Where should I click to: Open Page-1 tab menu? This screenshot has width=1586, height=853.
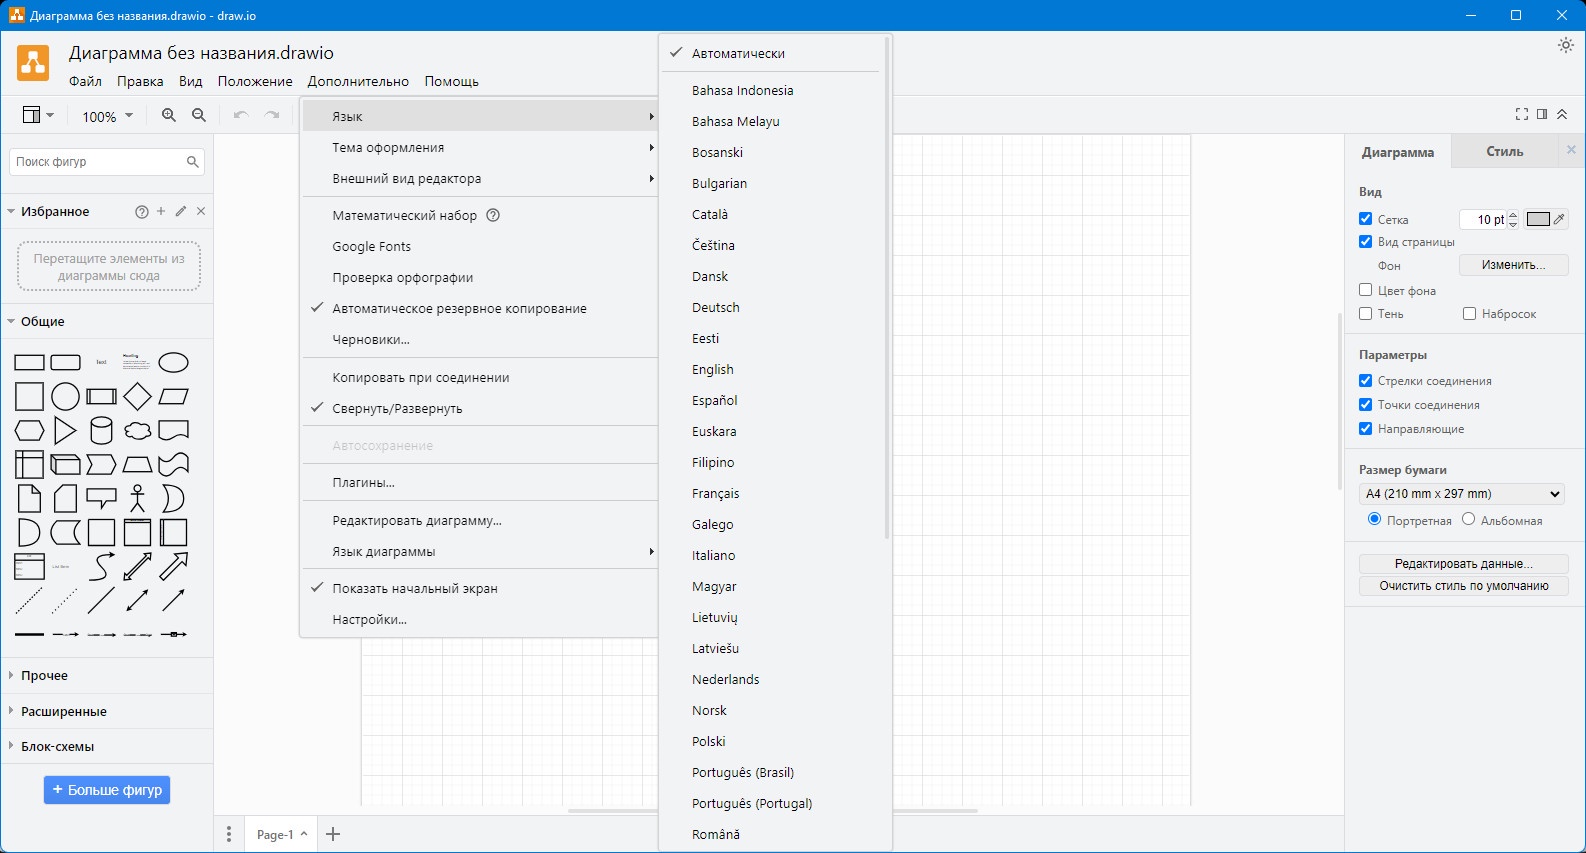coord(282,834)
